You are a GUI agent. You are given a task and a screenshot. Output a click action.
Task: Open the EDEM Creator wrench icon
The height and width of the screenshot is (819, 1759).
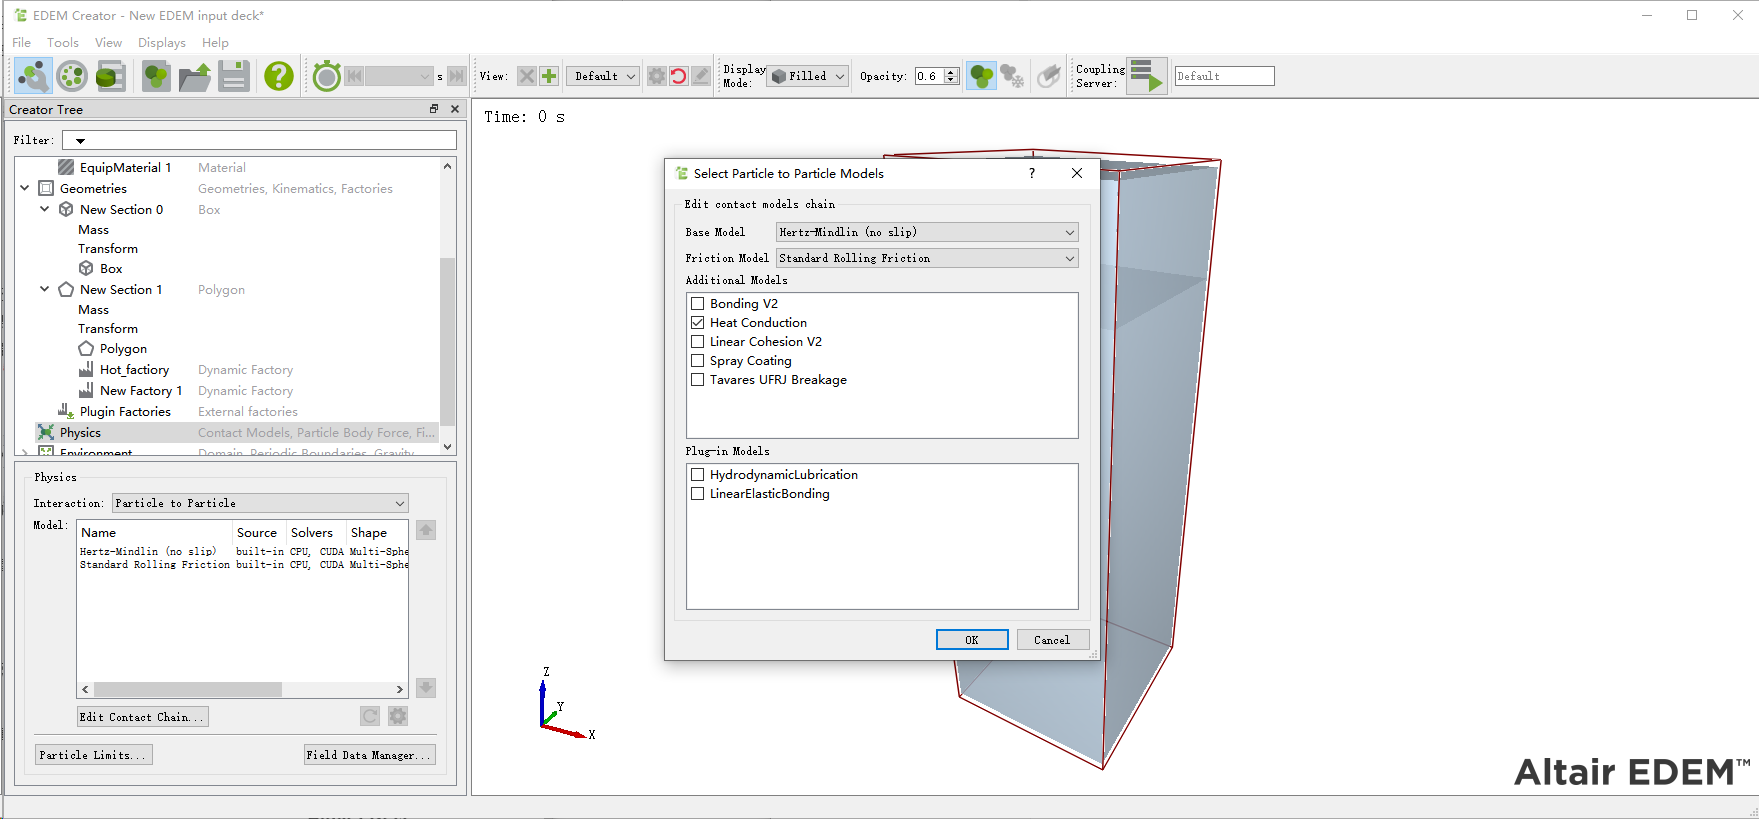[33, 76]
